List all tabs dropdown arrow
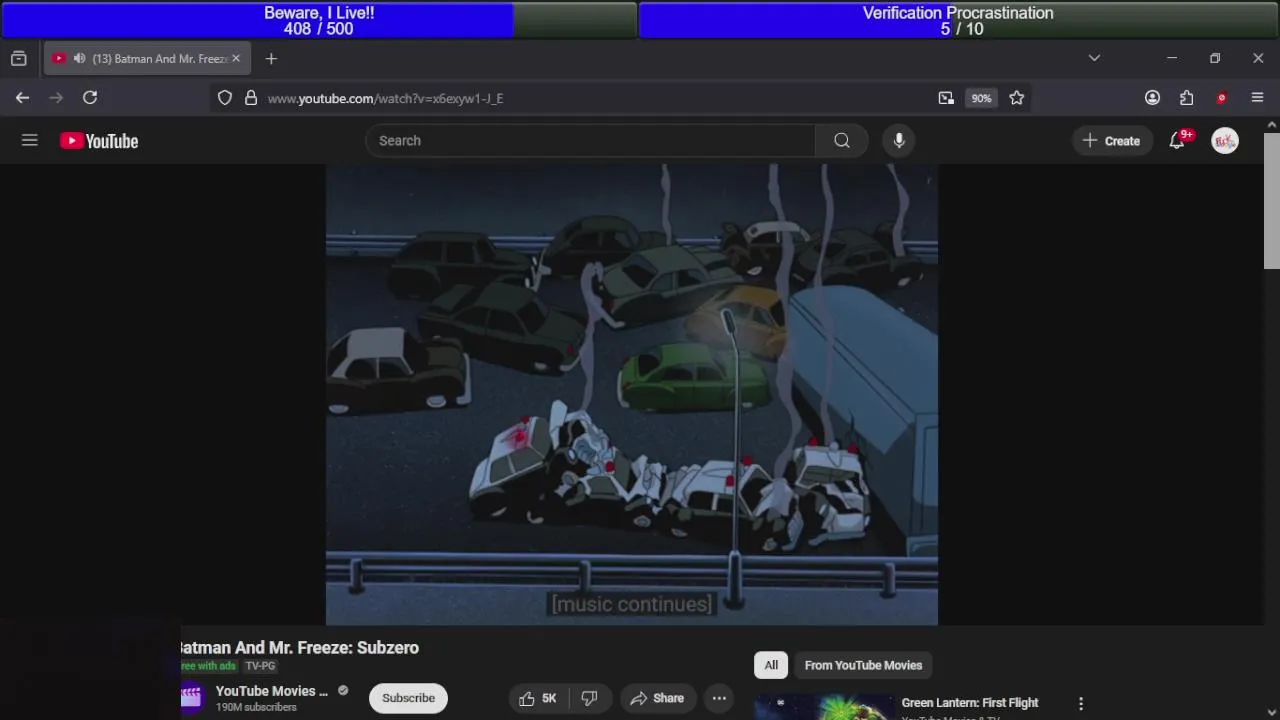 pos(1094,58)
